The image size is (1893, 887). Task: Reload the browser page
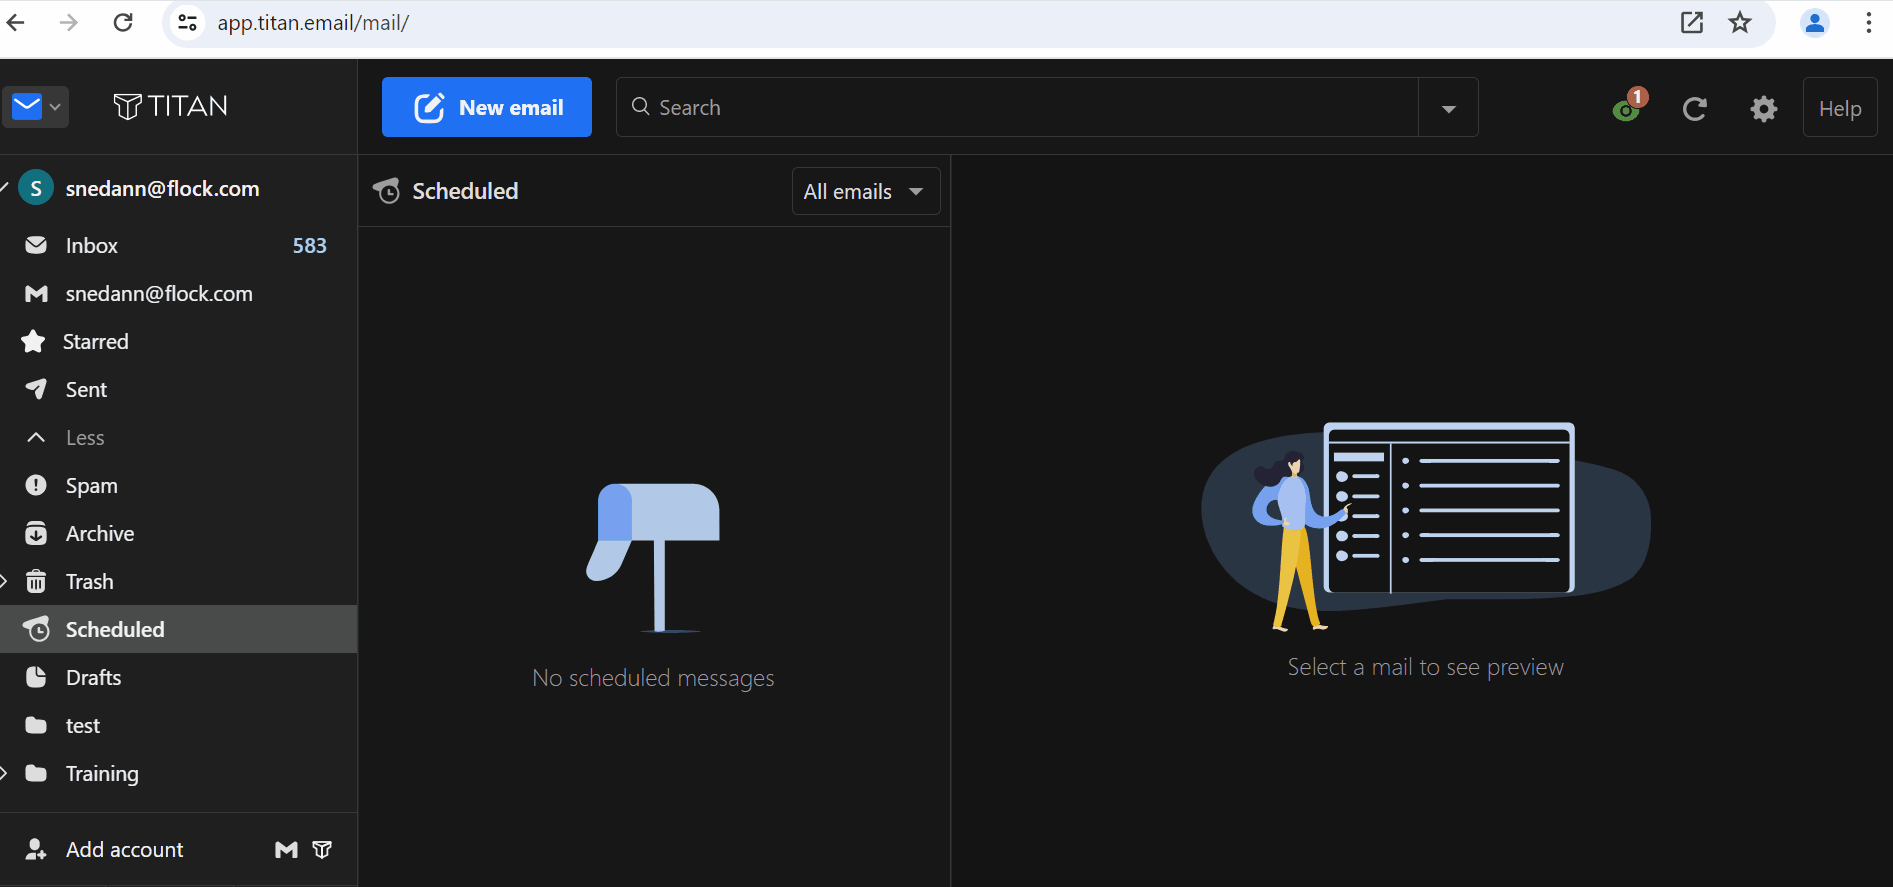tap(123, 22)
